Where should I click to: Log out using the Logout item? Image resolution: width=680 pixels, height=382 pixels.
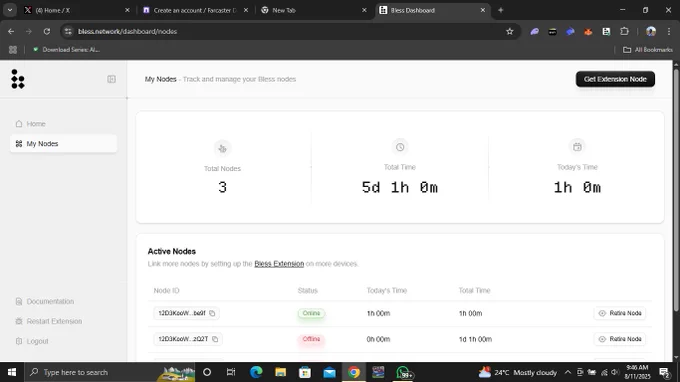pyautogui.click(x=32, y=341)
